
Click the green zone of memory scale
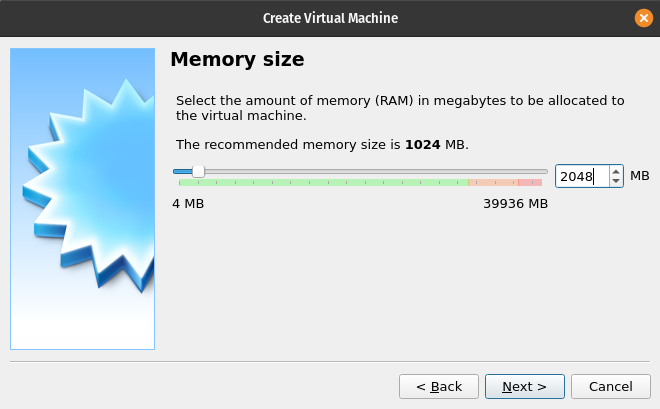[x=320, y=183]
